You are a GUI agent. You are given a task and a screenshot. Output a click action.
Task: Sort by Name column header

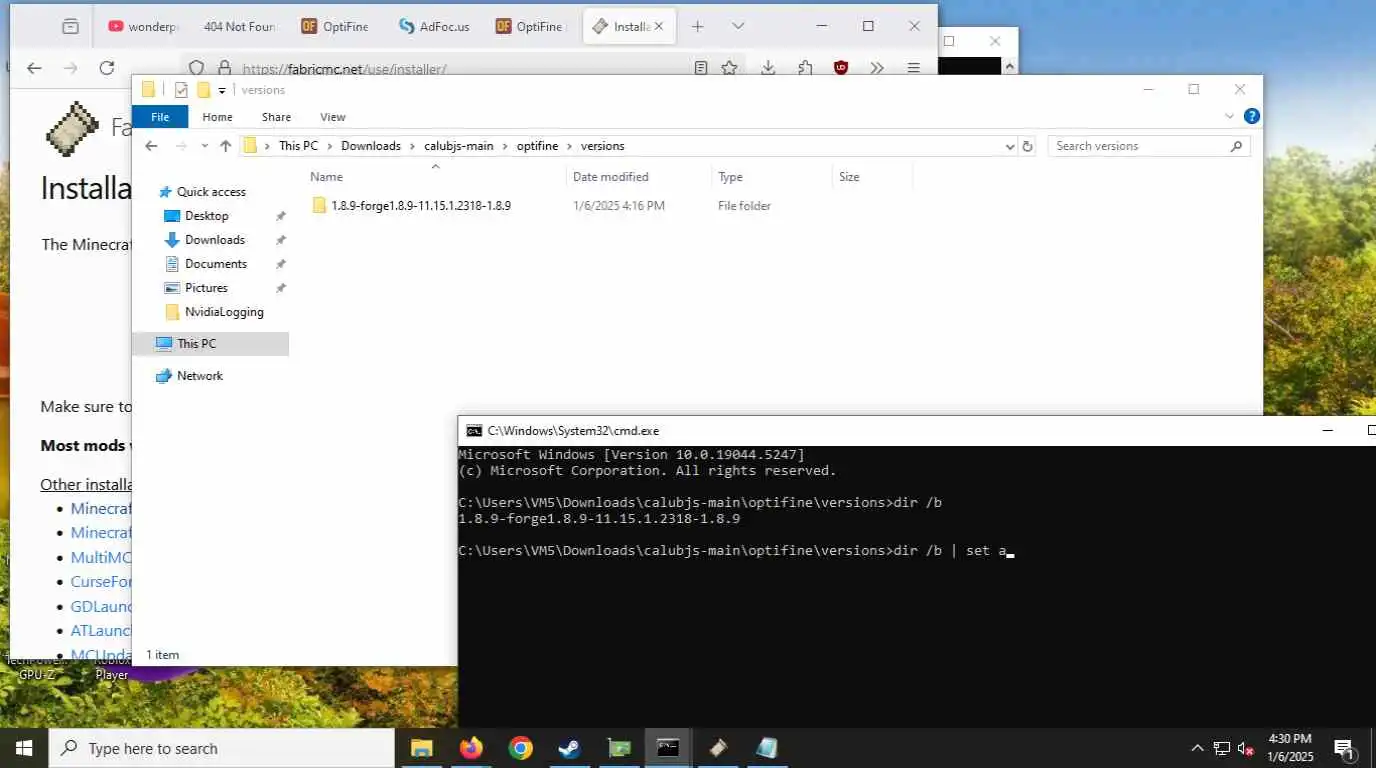coord(326,177)
